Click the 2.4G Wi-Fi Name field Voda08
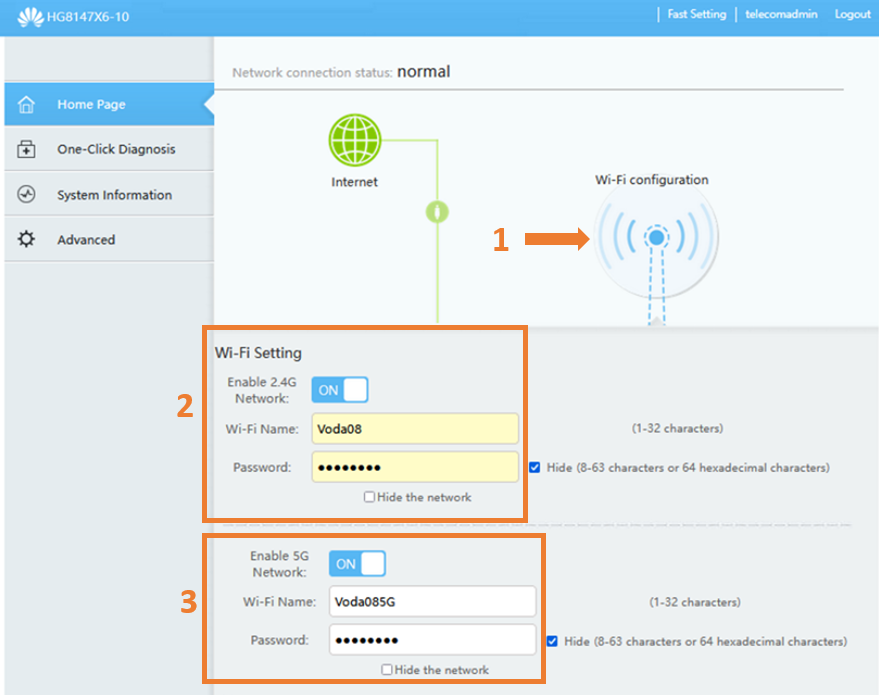Screen dimensions: 879x695 [x=415, y=429]
